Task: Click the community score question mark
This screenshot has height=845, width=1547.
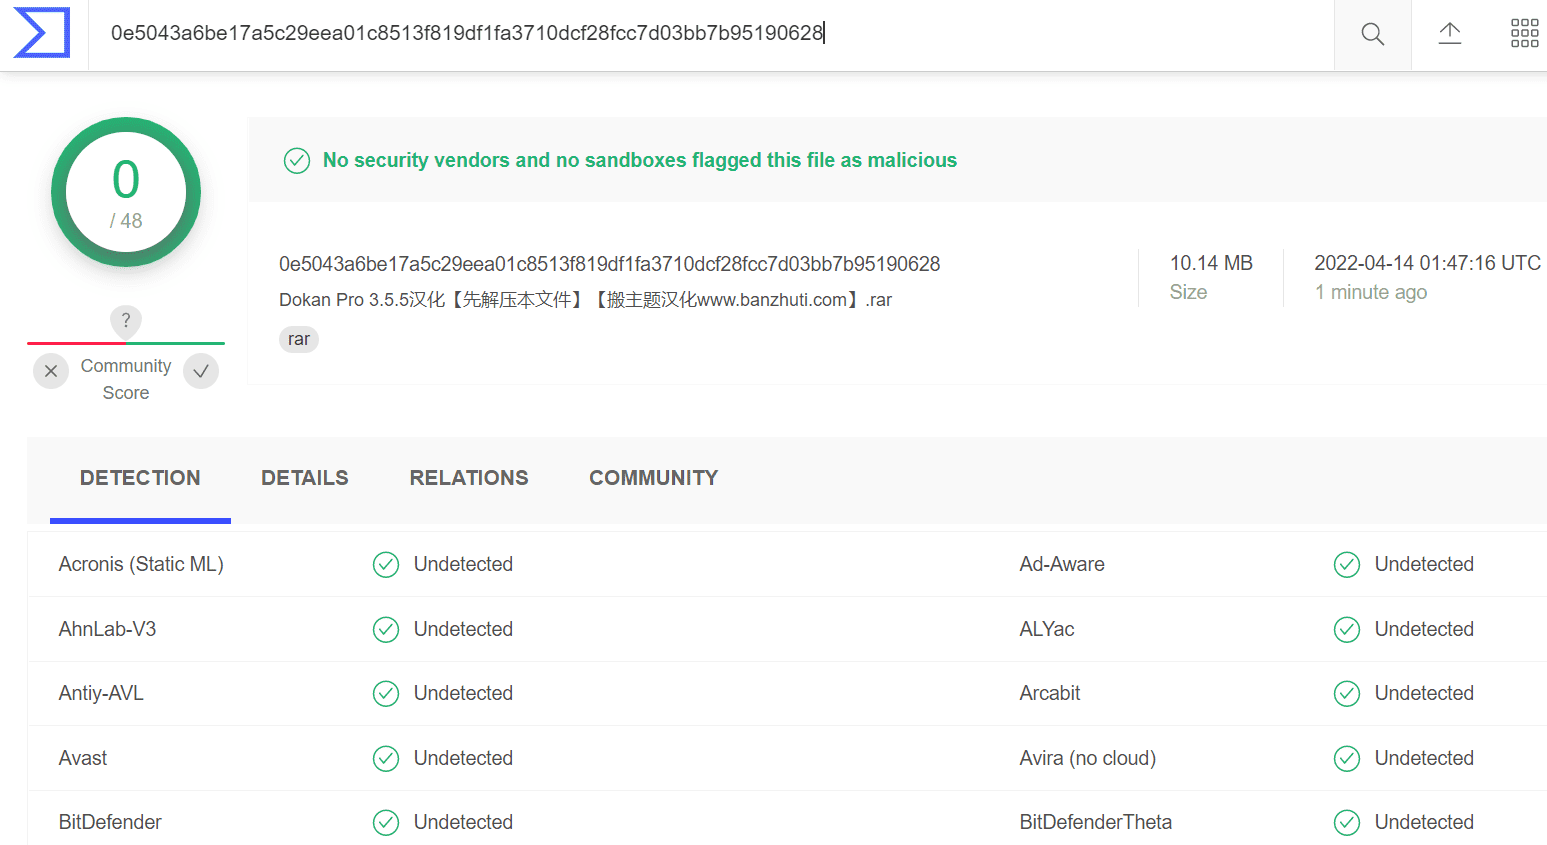Action: [x=126, y=321]
